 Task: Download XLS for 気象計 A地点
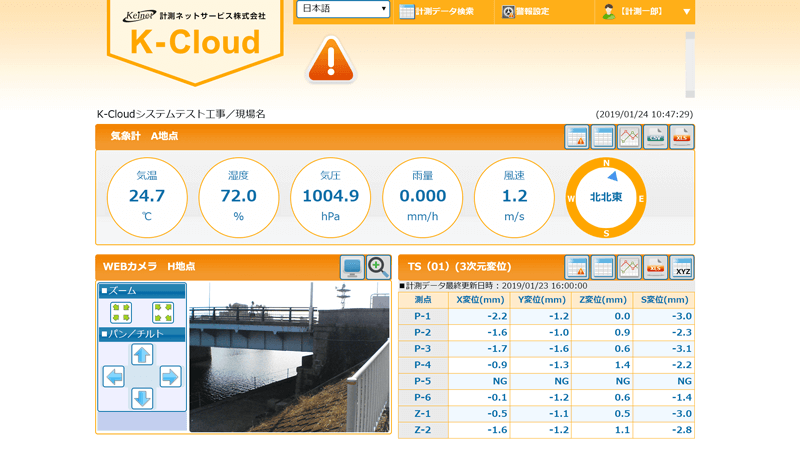click(x=682, y=137)
